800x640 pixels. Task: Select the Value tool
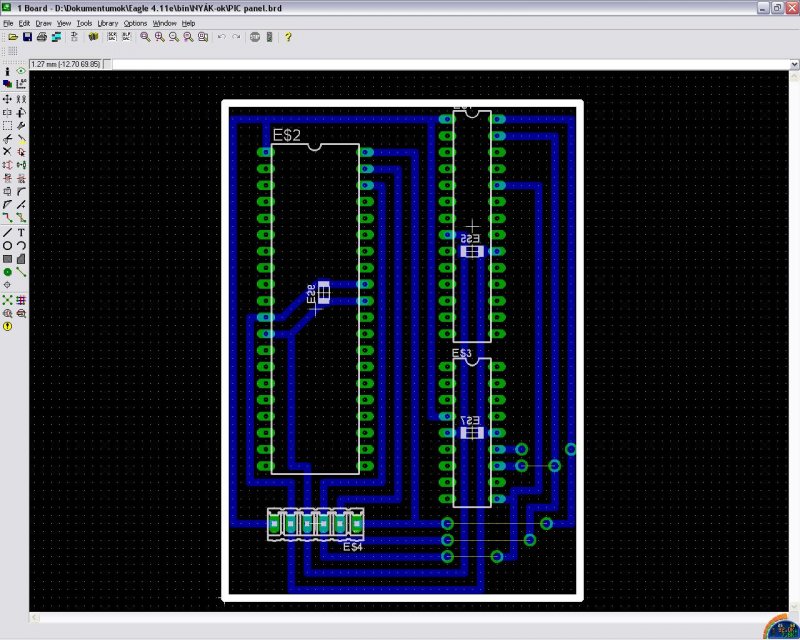[x=21, y=178]
